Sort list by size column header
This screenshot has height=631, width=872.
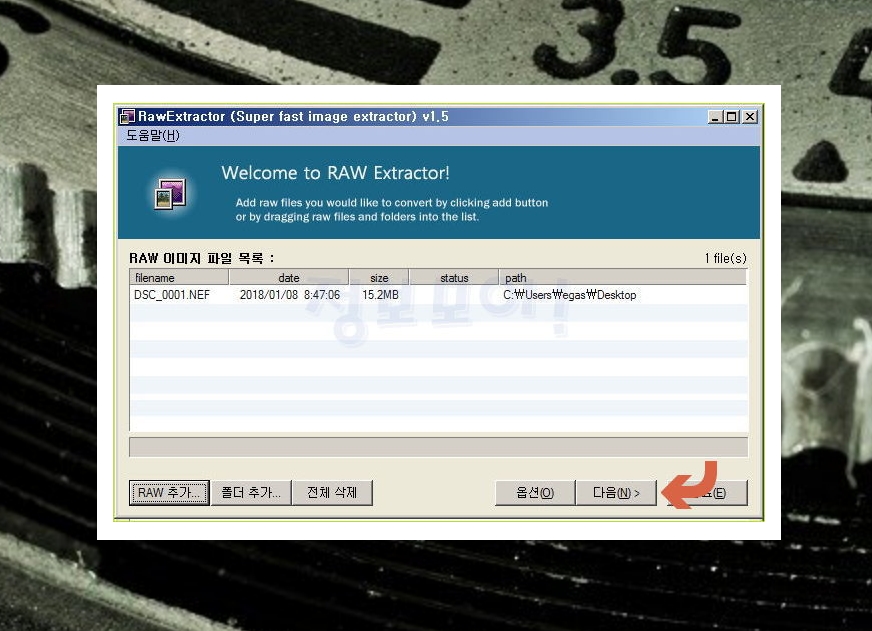pos(379,277)
